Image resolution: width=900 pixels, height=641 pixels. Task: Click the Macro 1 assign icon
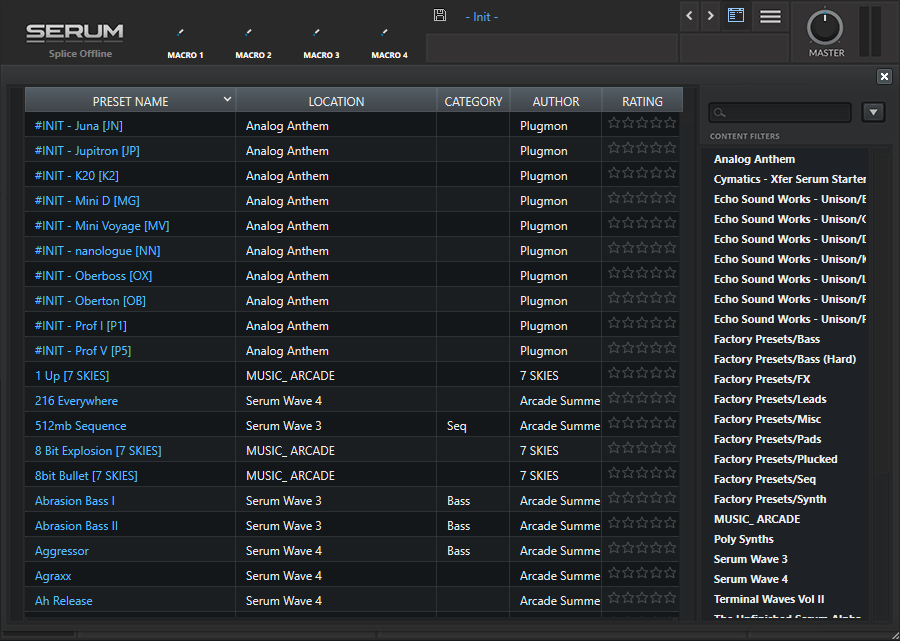click(x=180, y=33)
